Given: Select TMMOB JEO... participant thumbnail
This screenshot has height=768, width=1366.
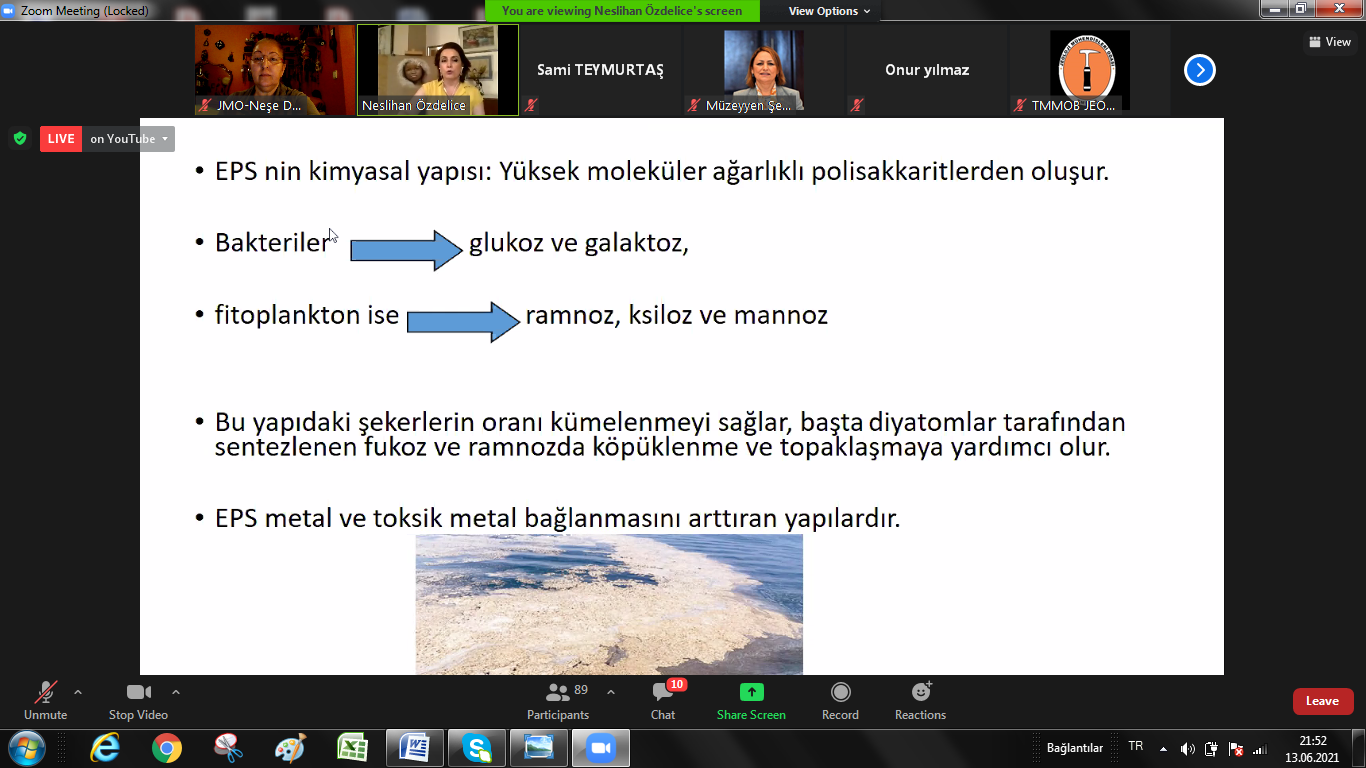Looking at the screenshot, I should pyautogui.click(x=1089, y=70).
